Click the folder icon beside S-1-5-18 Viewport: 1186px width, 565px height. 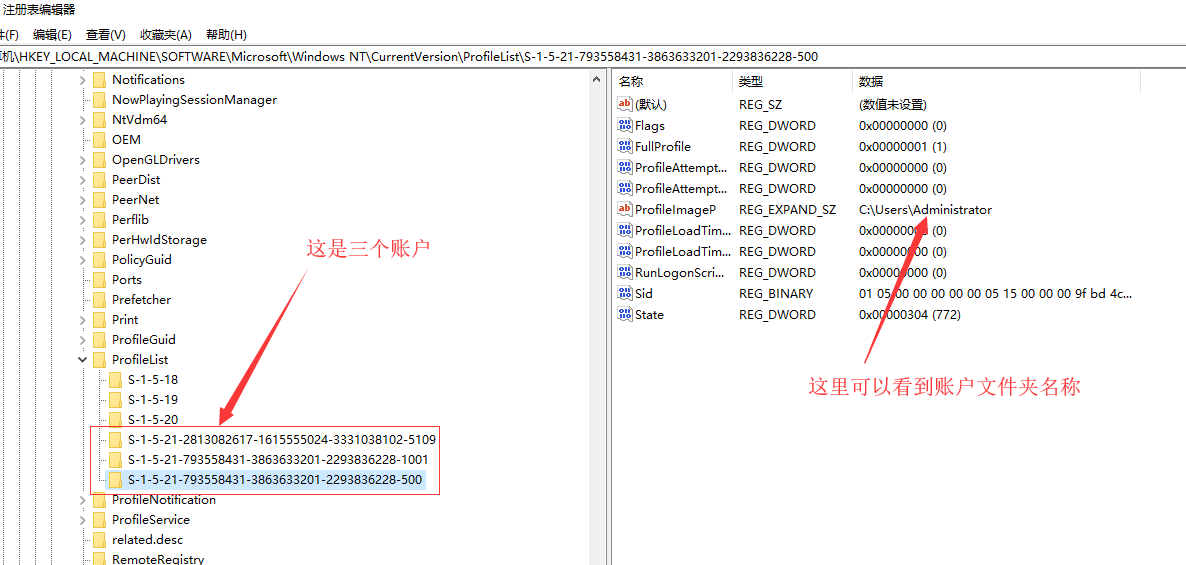(115, 380)
